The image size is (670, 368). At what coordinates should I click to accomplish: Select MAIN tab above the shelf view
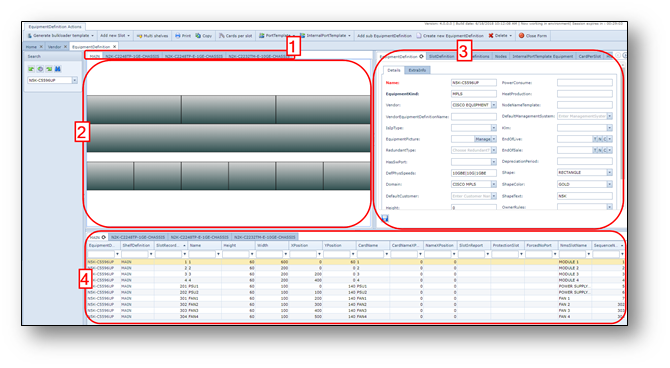[94, 56]
